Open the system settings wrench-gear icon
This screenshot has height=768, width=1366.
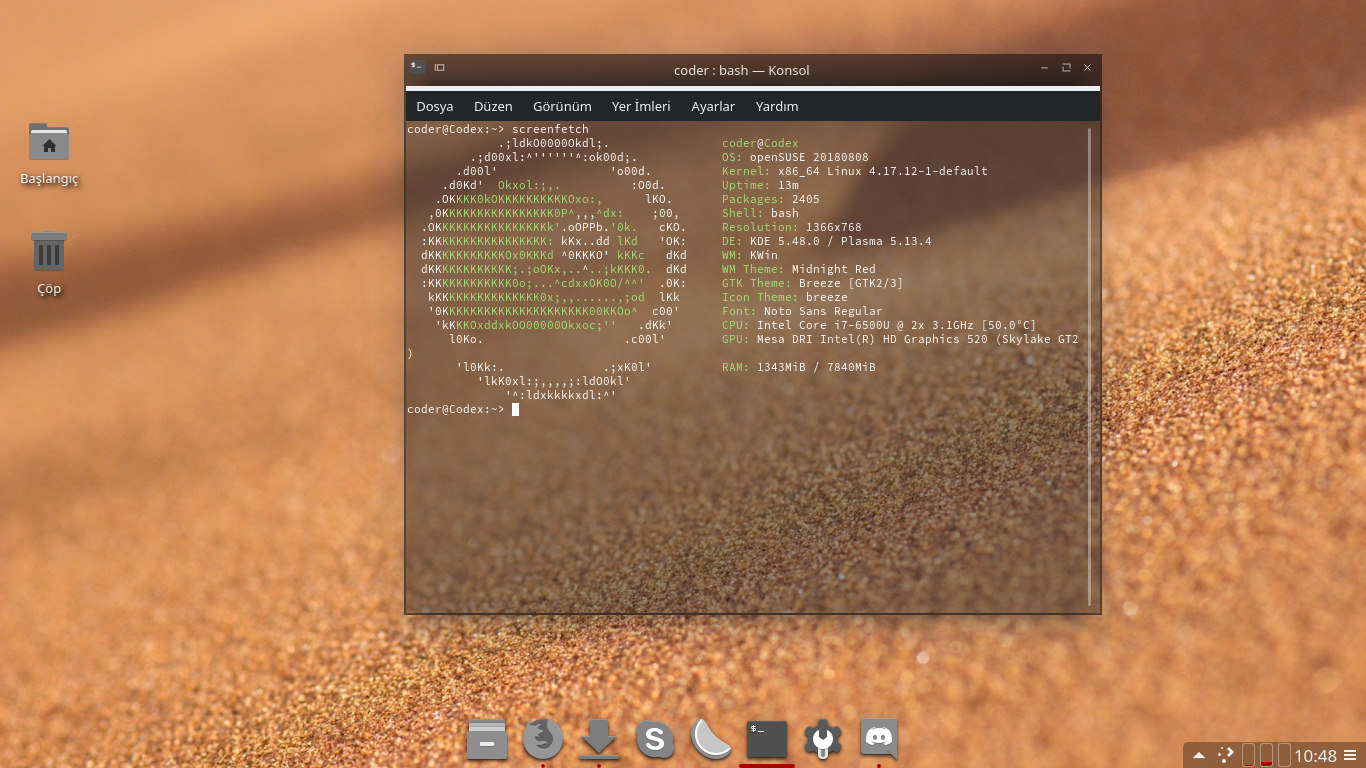point(823,740)
